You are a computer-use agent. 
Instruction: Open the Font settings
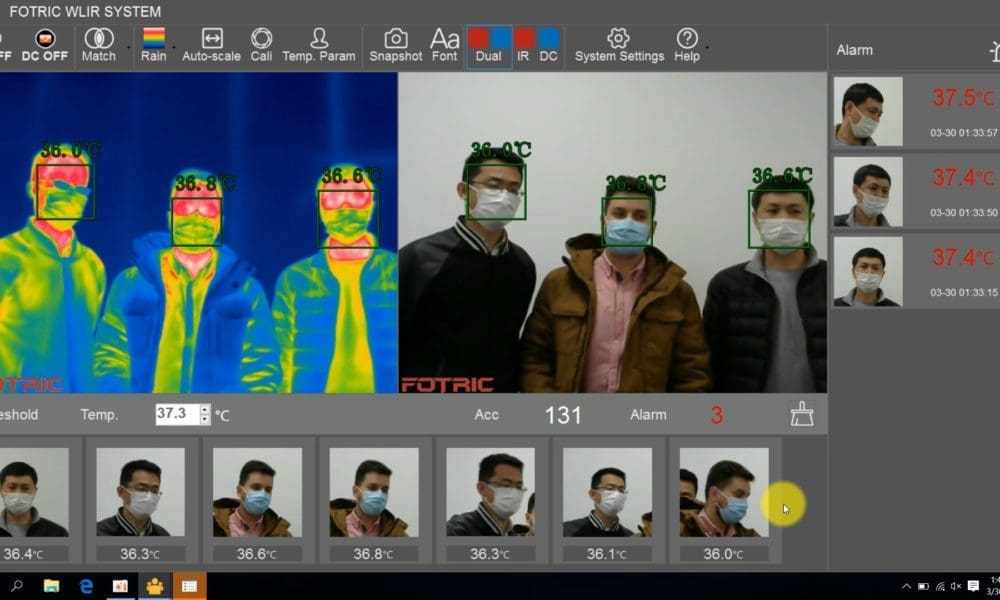pos(445,44)
